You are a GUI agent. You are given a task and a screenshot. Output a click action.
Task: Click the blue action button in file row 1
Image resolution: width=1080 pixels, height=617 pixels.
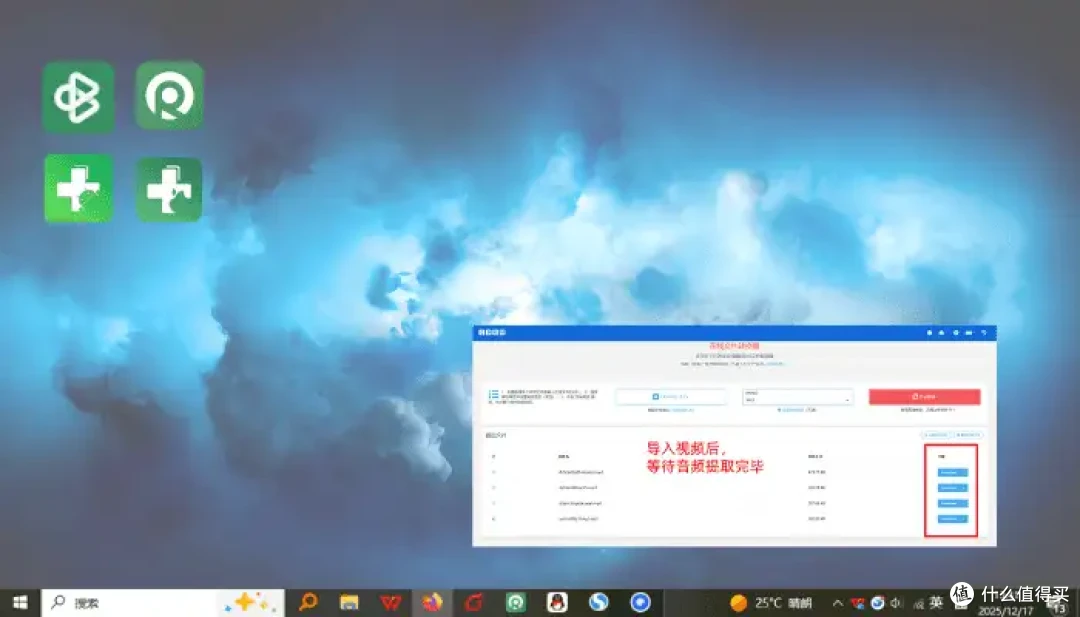tap(953, 472)
